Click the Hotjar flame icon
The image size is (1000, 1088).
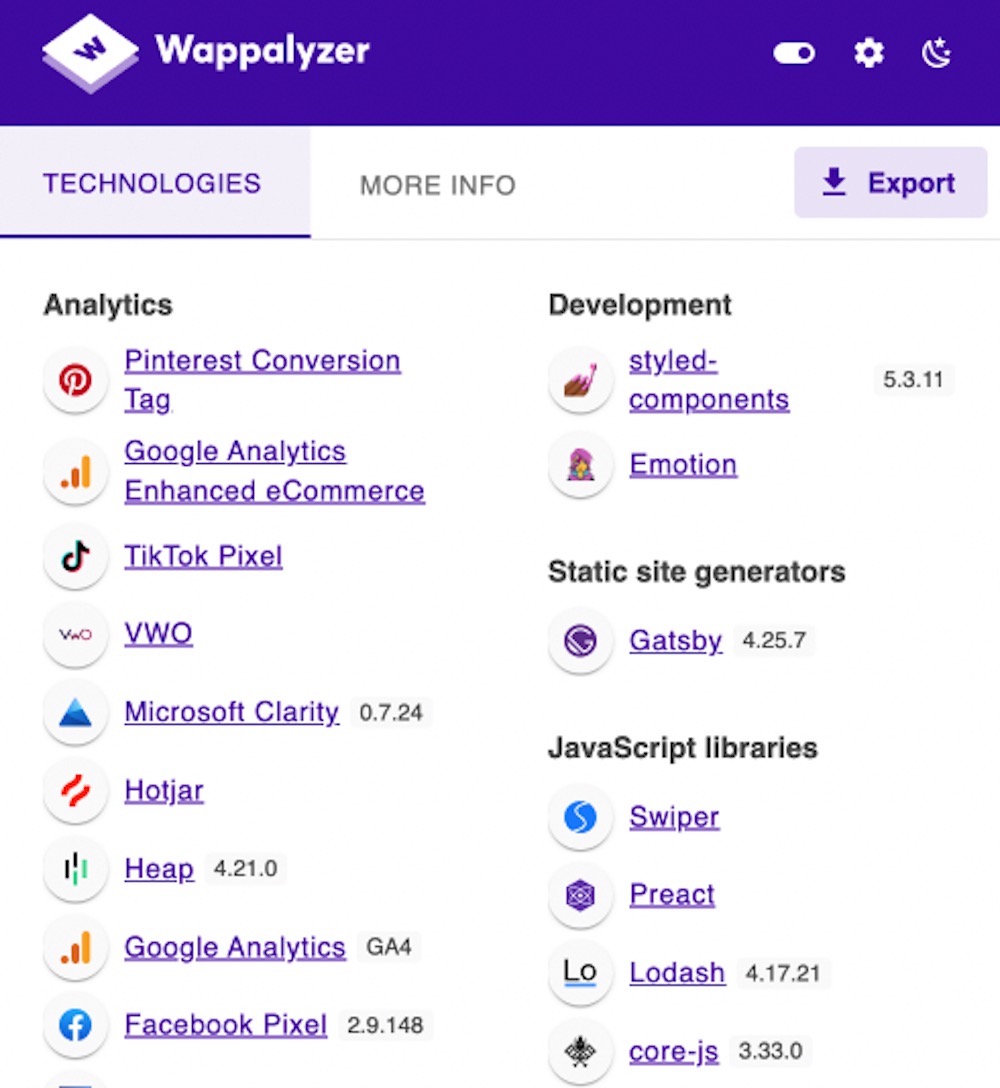pyautogui.click(x=76, y=791)
